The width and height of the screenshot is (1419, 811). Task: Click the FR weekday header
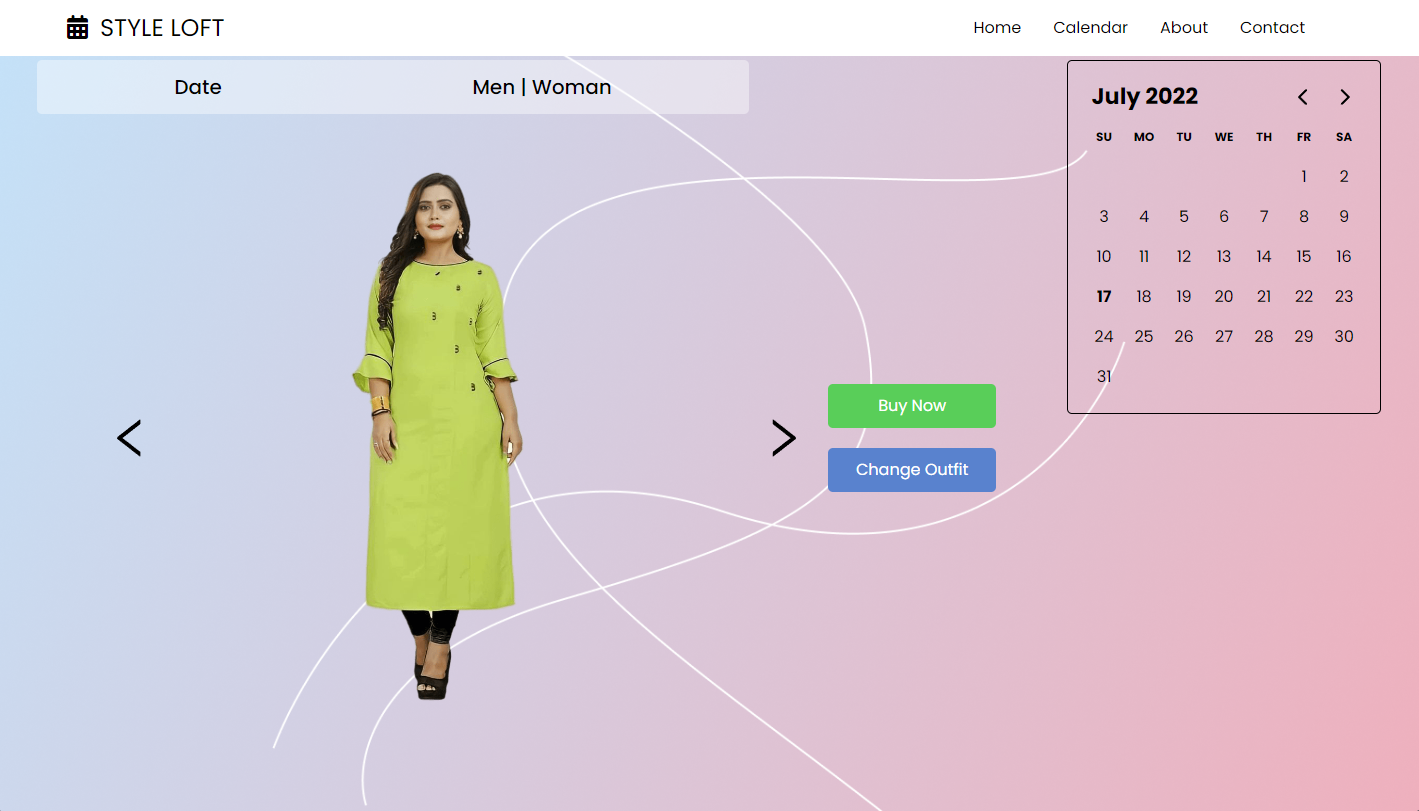(x=1304, y=137)
